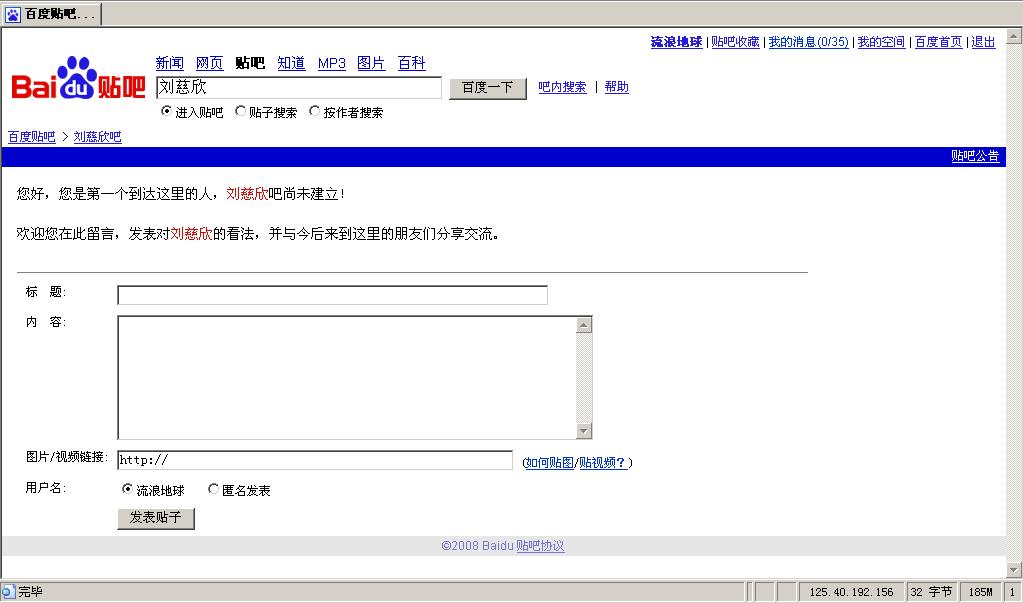Switch to the MP3 search tab

click(331, 63)
